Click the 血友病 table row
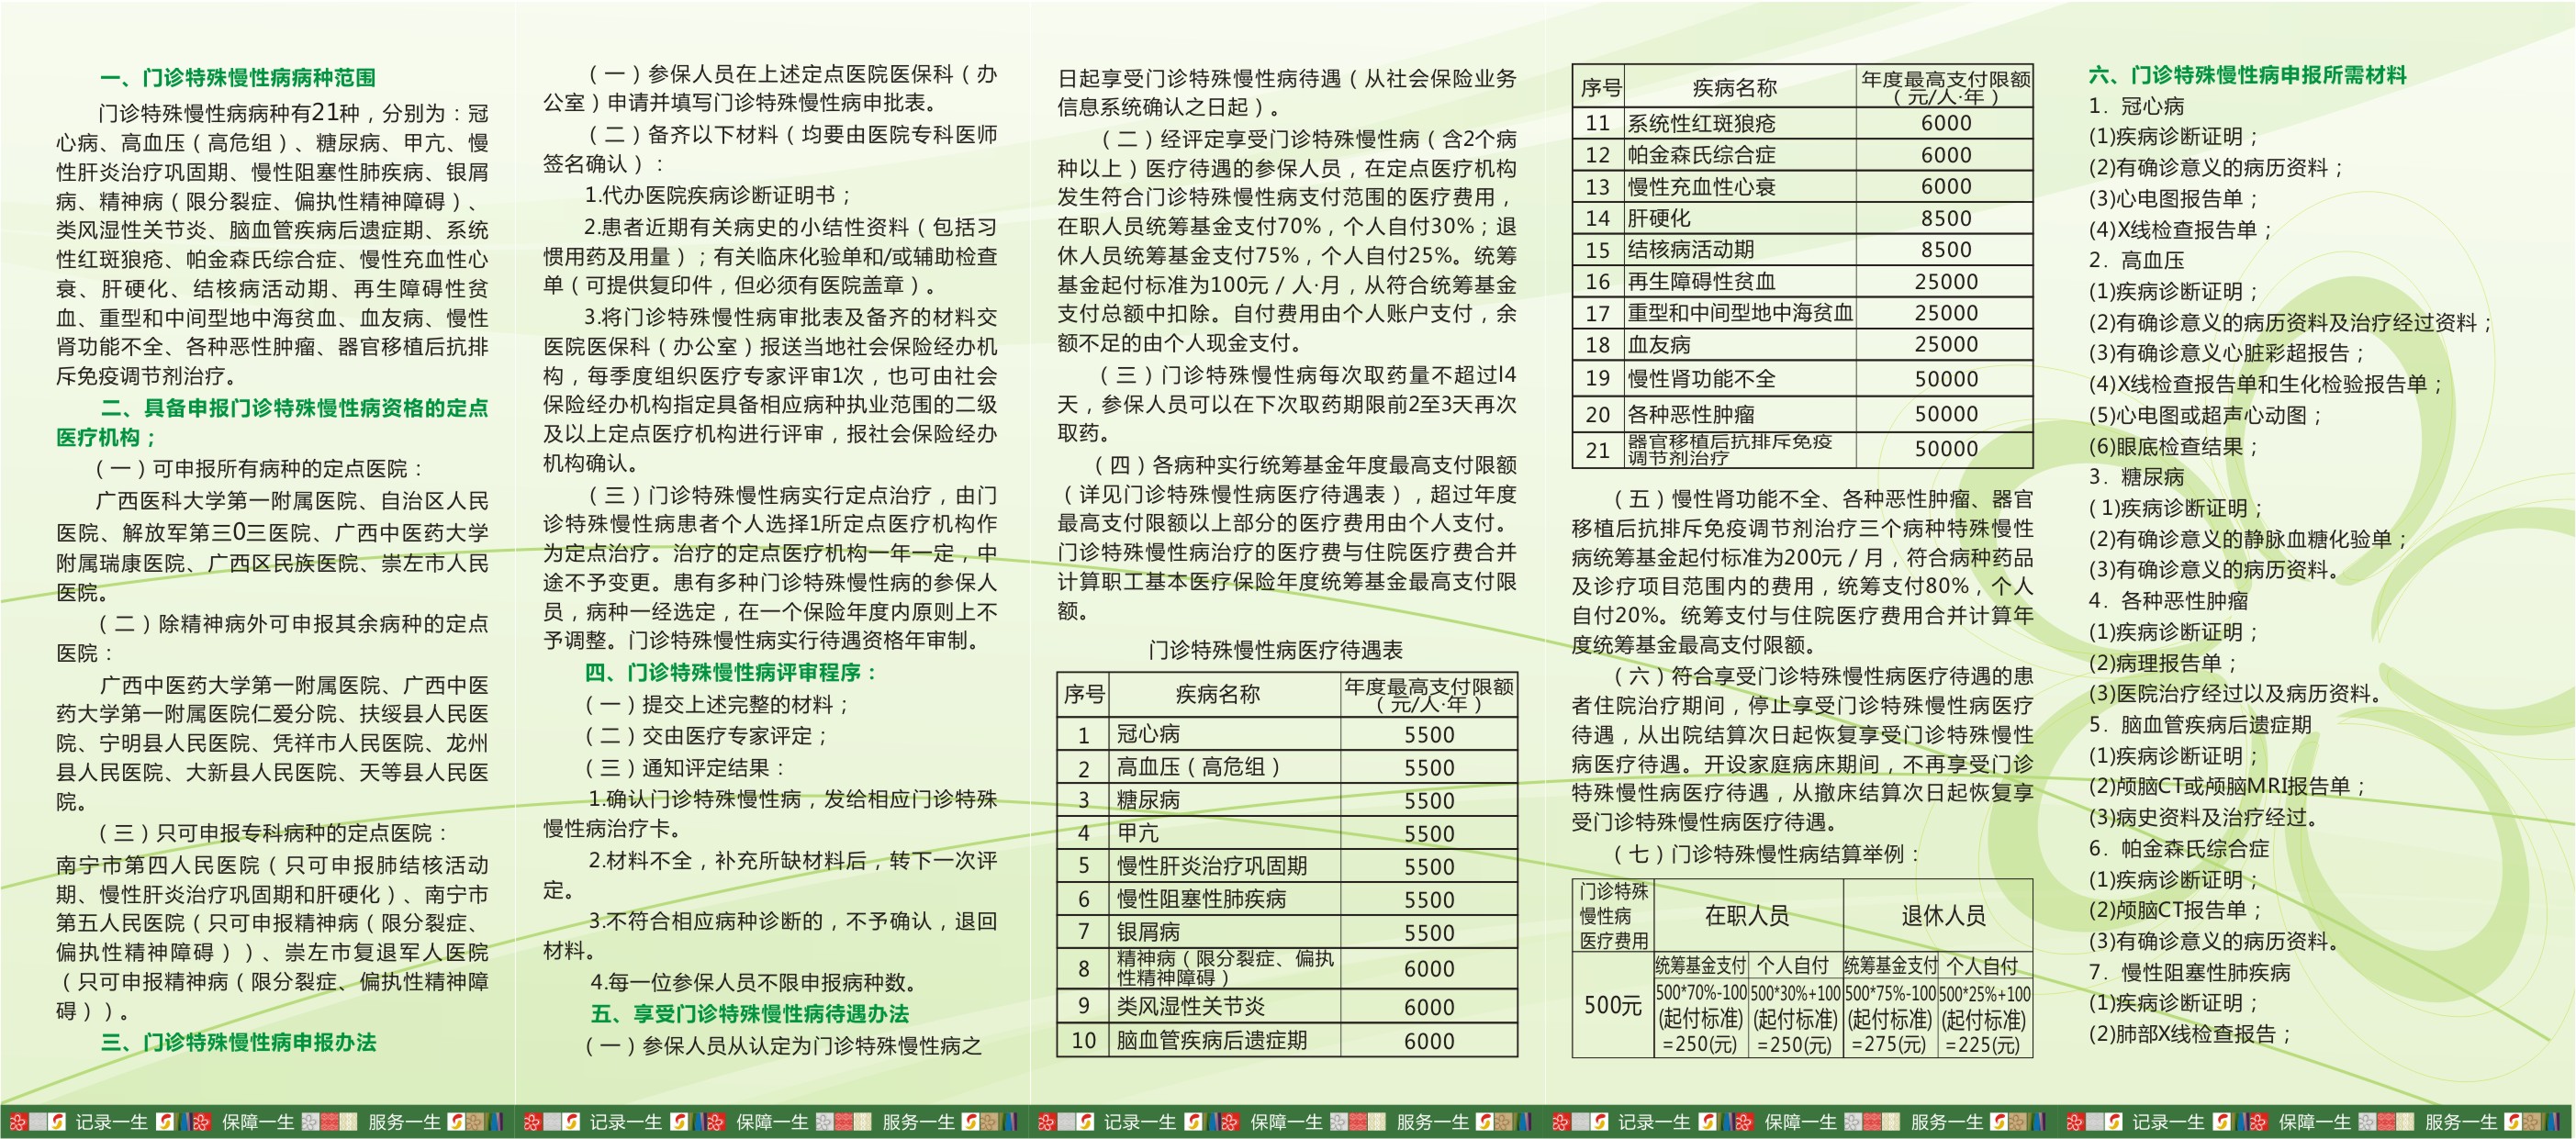The width and height of the screenshot is (2576, 1139). tap(1659, 345)
